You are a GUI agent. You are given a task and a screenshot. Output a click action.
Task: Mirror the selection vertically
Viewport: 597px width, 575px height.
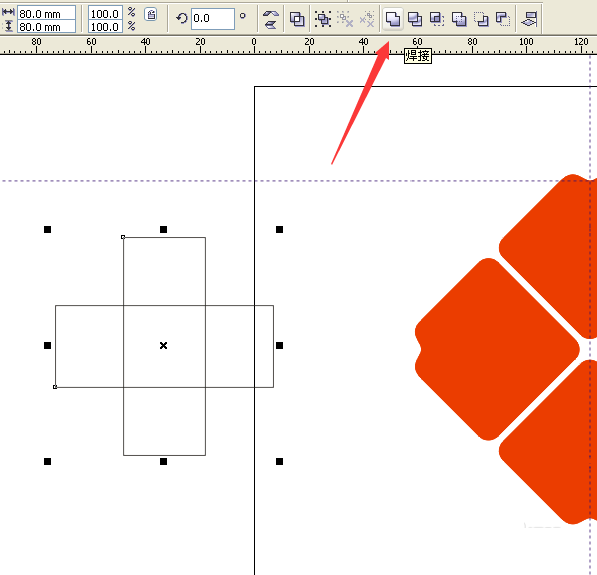coord(271,24)
